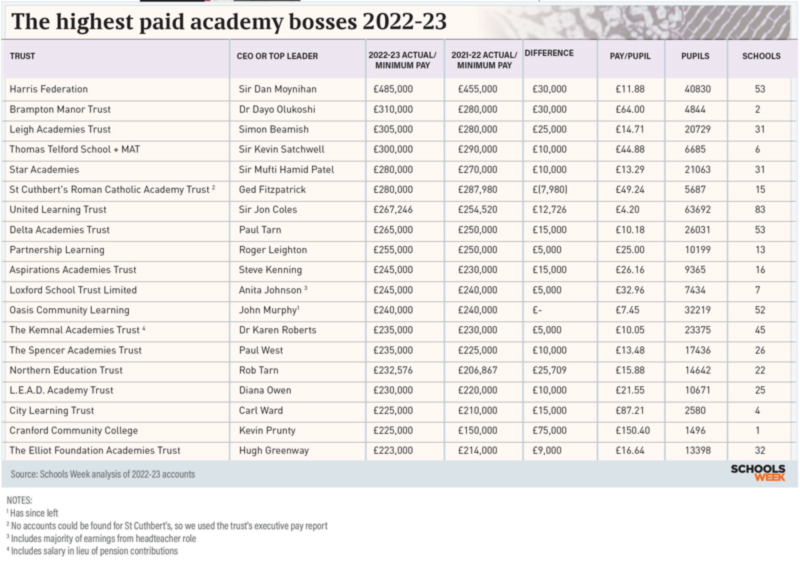Select Oasis Community Learning cell
Screen dimensions: 800x561
click(x=69, y=310)
